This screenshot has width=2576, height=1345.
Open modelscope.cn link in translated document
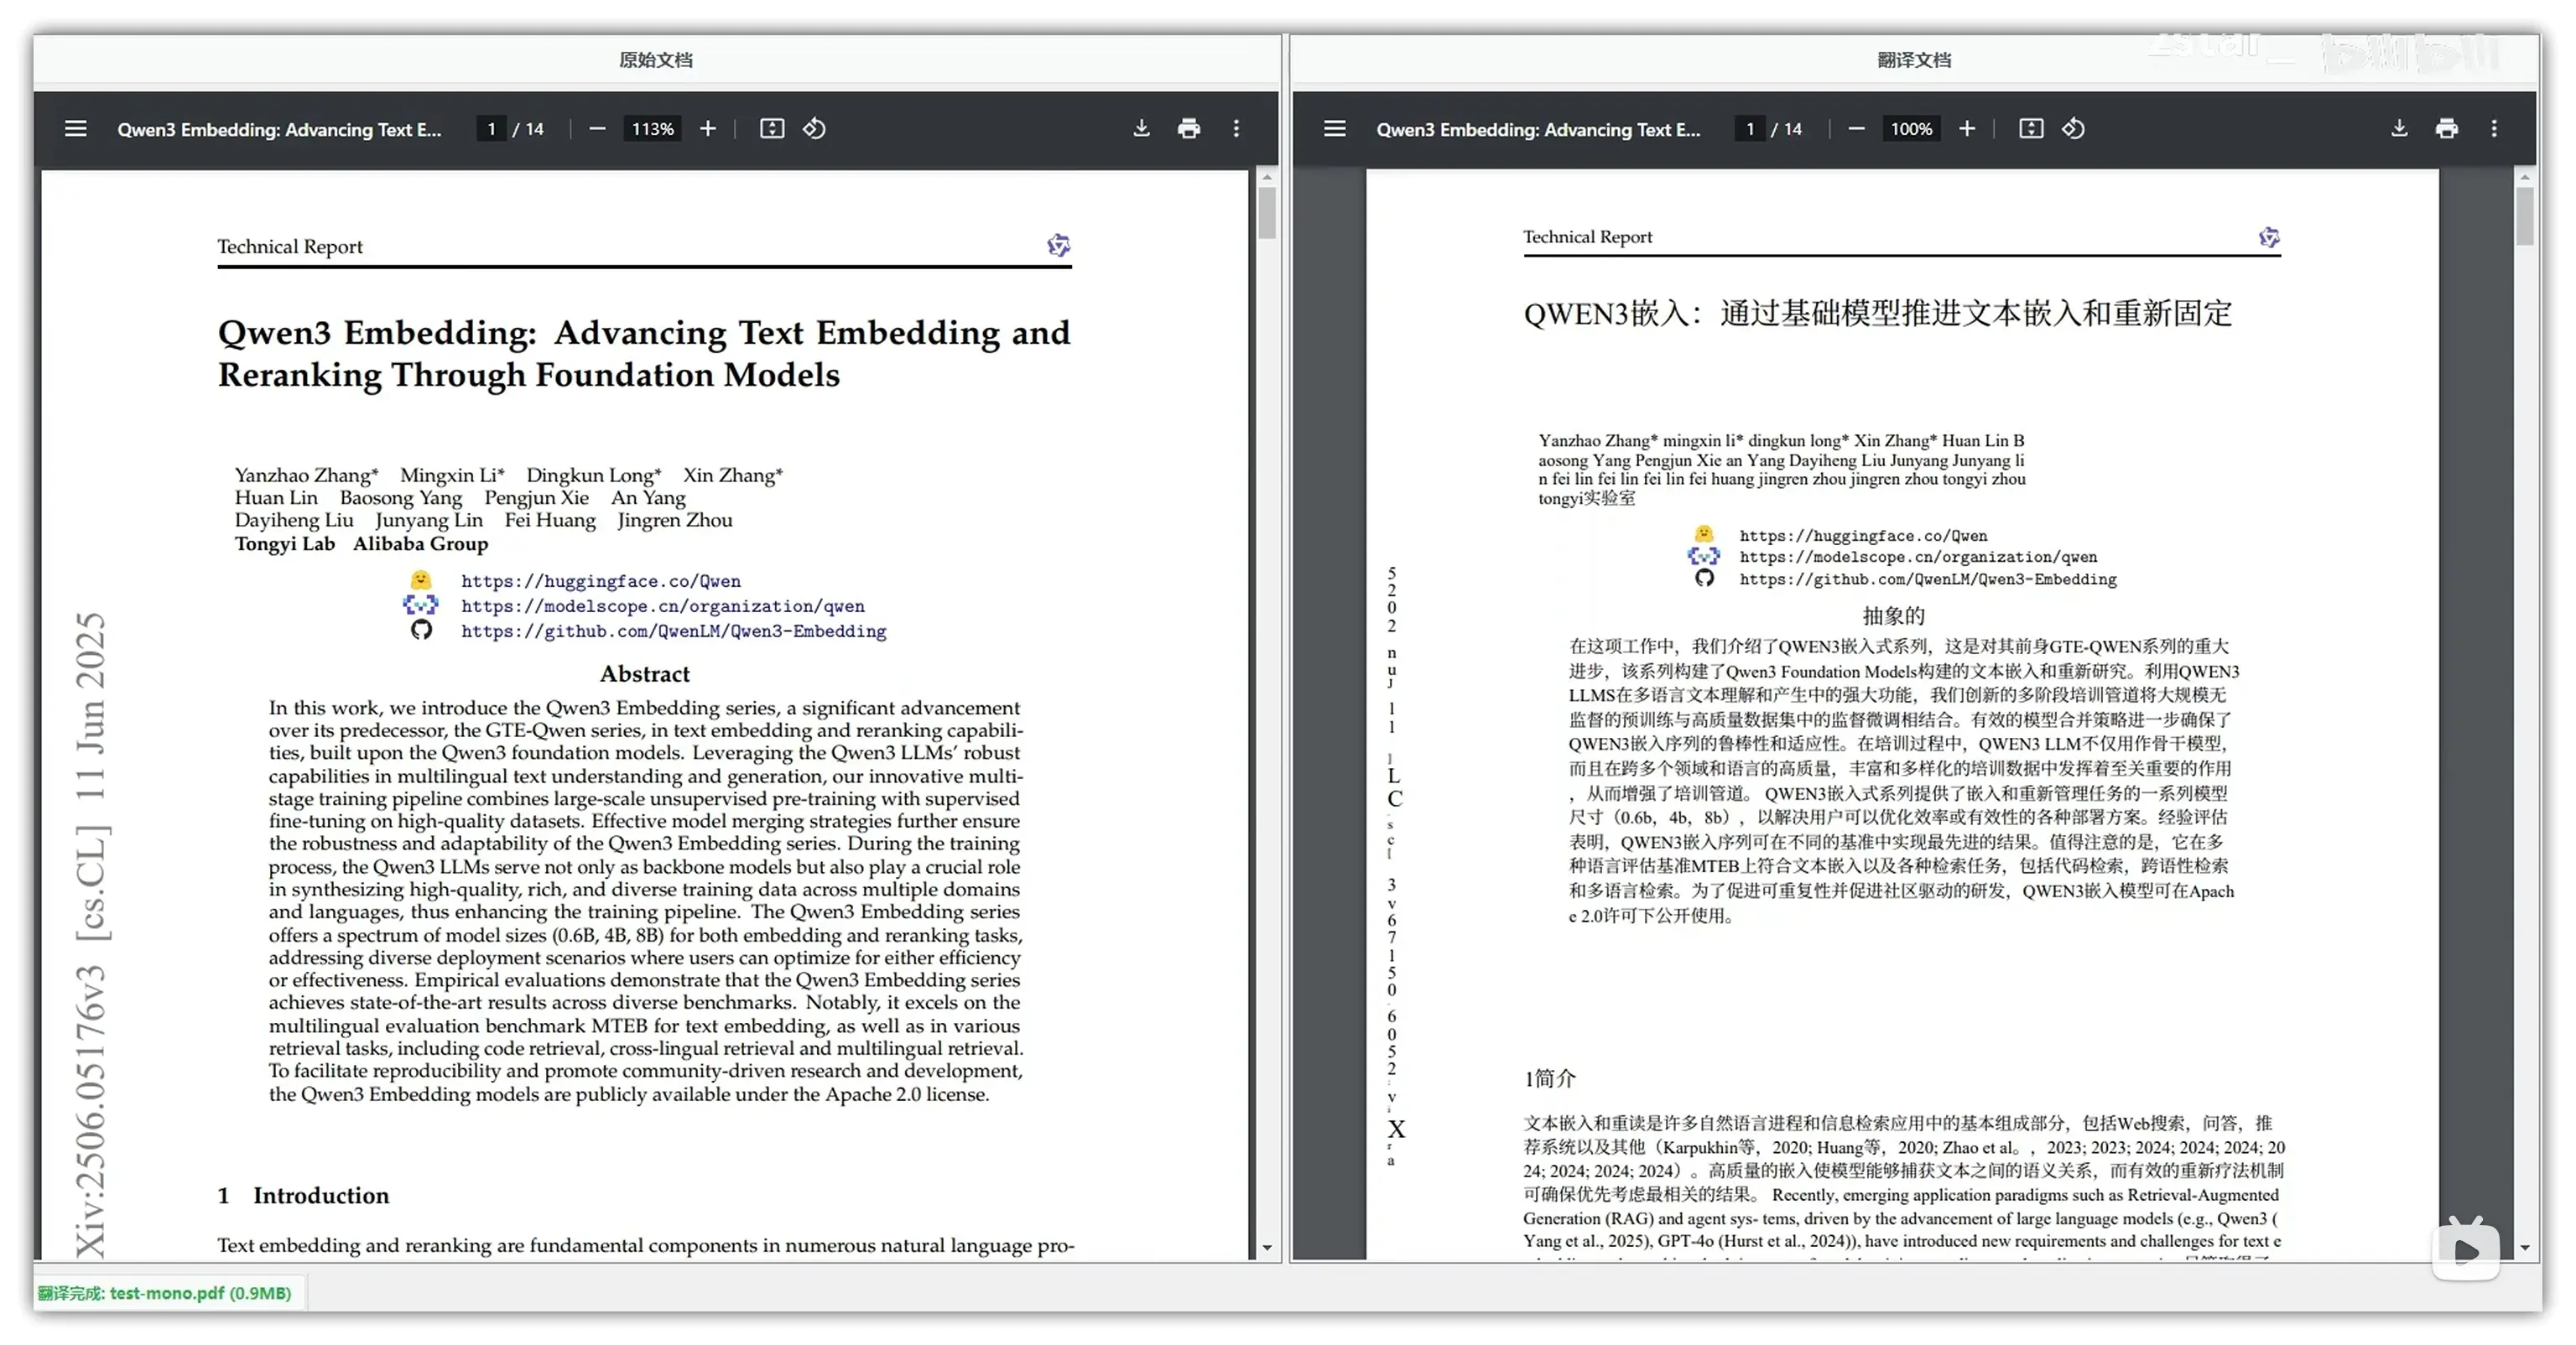pos(1918,557)
